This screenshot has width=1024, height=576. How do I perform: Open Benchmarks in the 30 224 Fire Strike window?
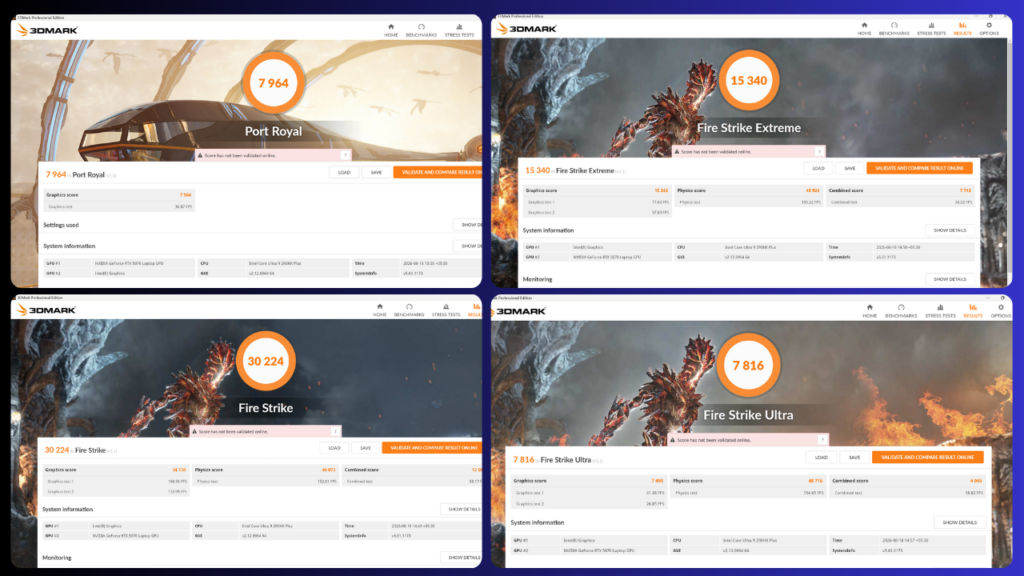(x=409, y=310)
